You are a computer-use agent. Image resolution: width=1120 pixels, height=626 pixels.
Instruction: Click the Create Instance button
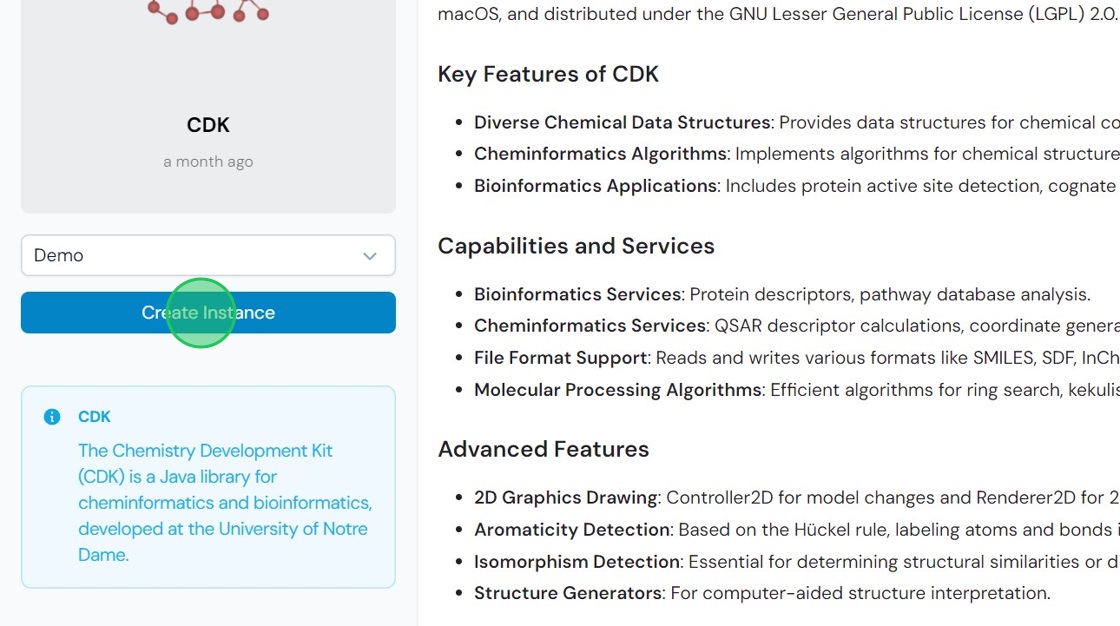tap(208, 312)
